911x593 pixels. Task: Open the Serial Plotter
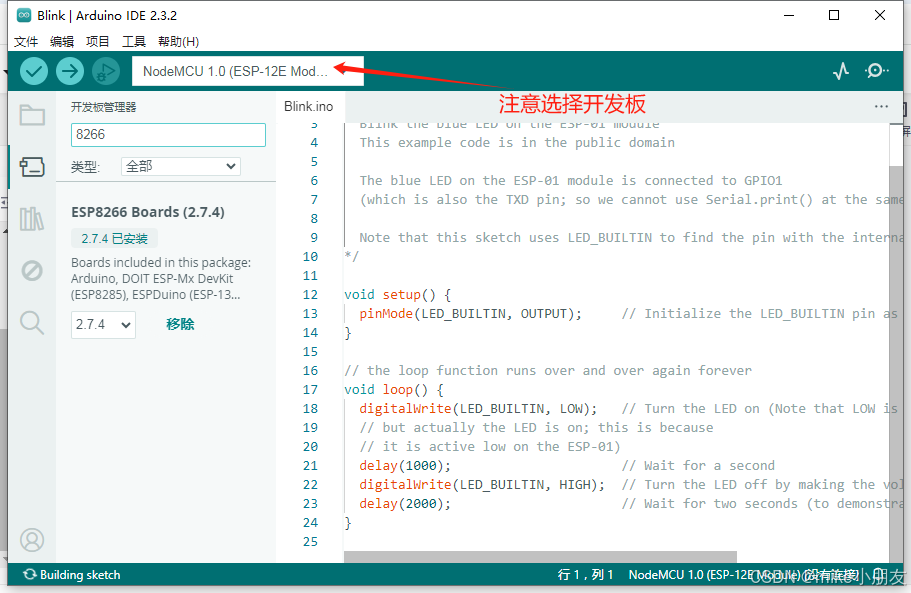(841, 71)
